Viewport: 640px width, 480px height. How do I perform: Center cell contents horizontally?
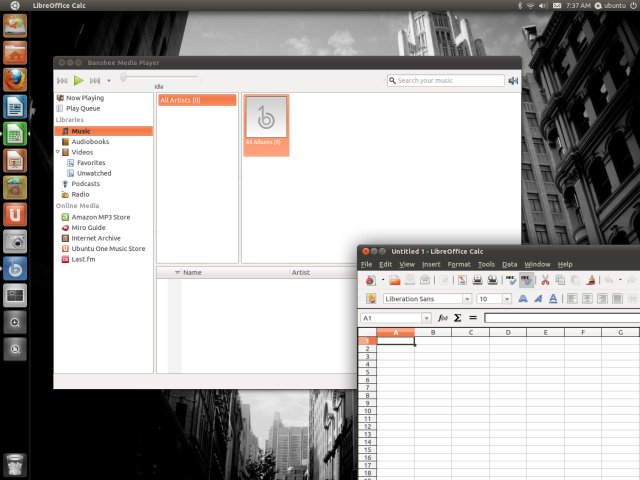587,299
